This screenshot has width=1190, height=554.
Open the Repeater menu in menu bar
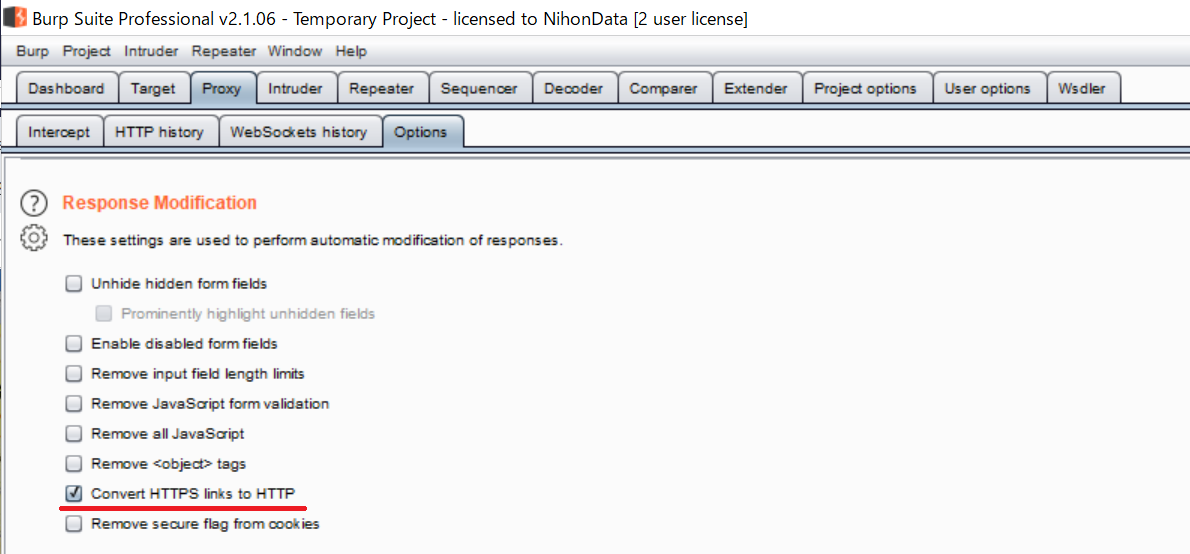223,52
